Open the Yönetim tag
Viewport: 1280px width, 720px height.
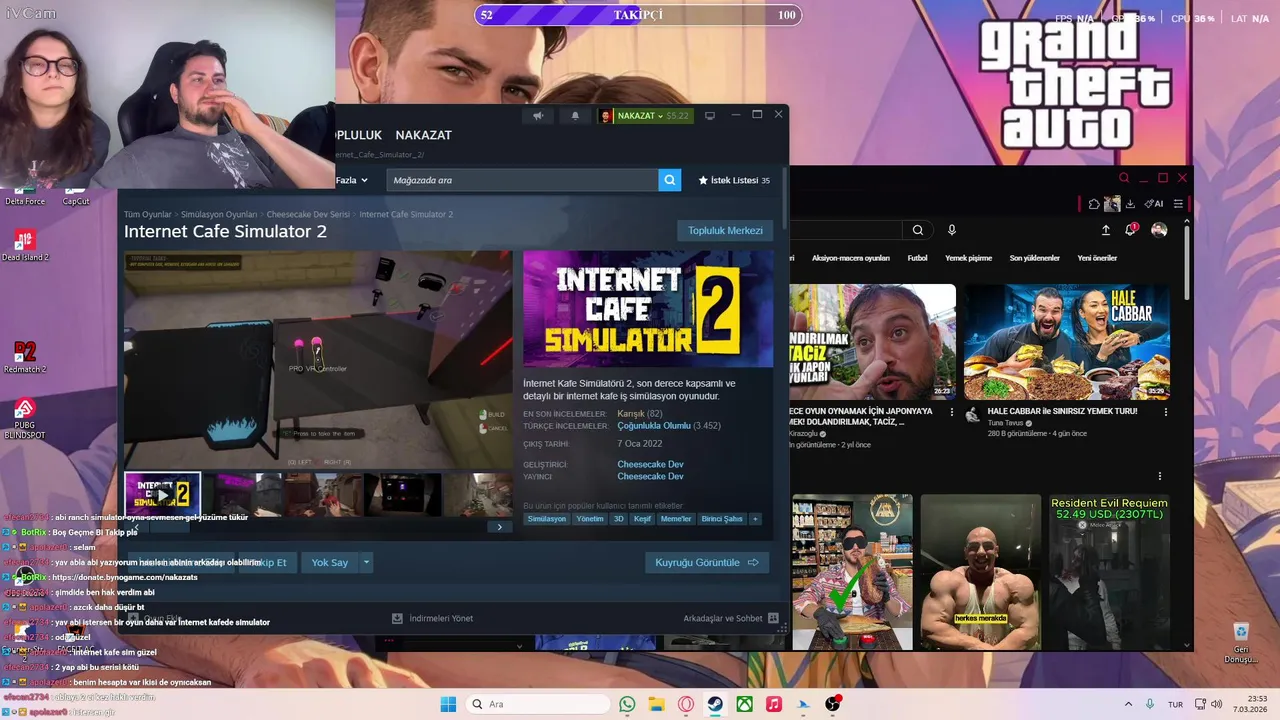tap(590, 519)
